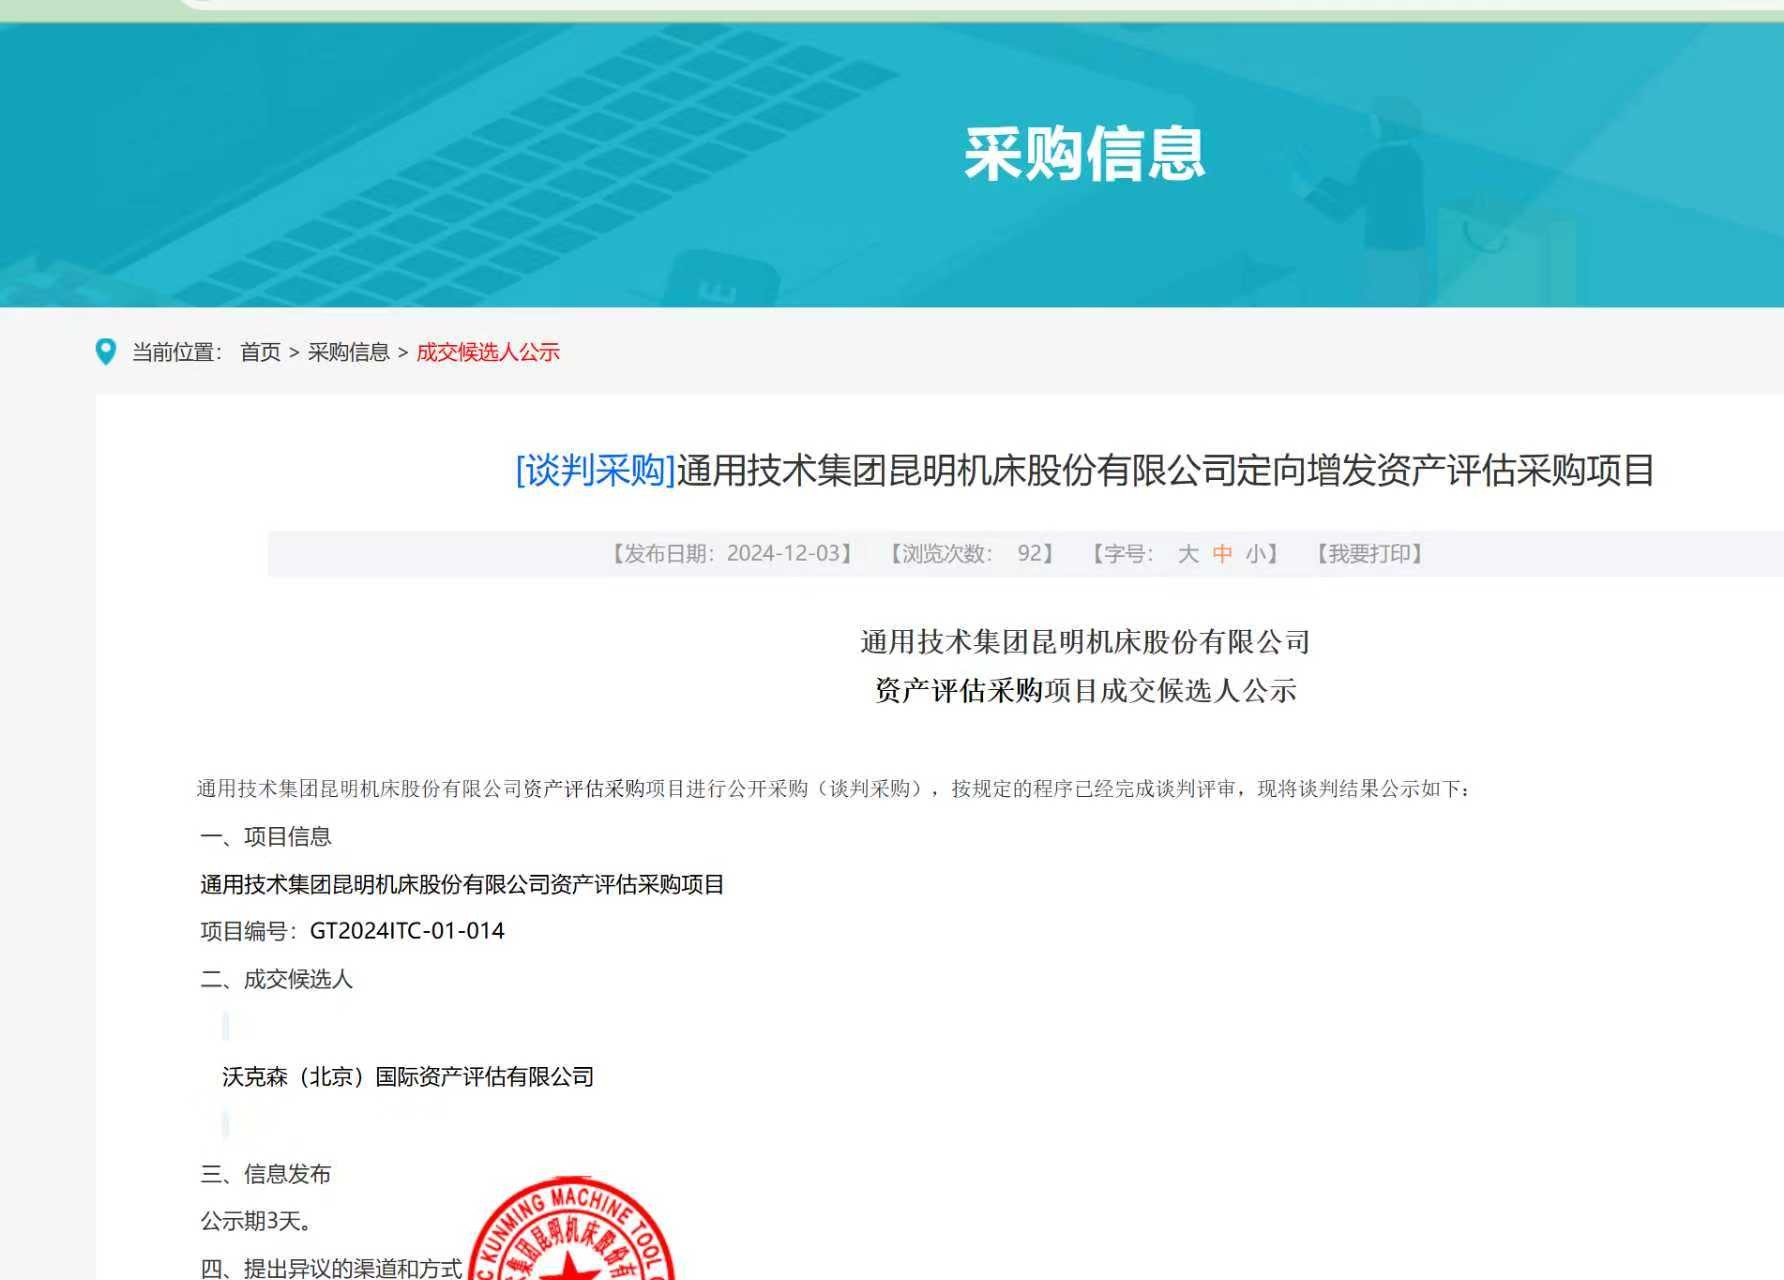The width and height of the screenshot is (1784, 1280).
Task: Click the 采购信息 banner heading
Action: pos(1085,154)
